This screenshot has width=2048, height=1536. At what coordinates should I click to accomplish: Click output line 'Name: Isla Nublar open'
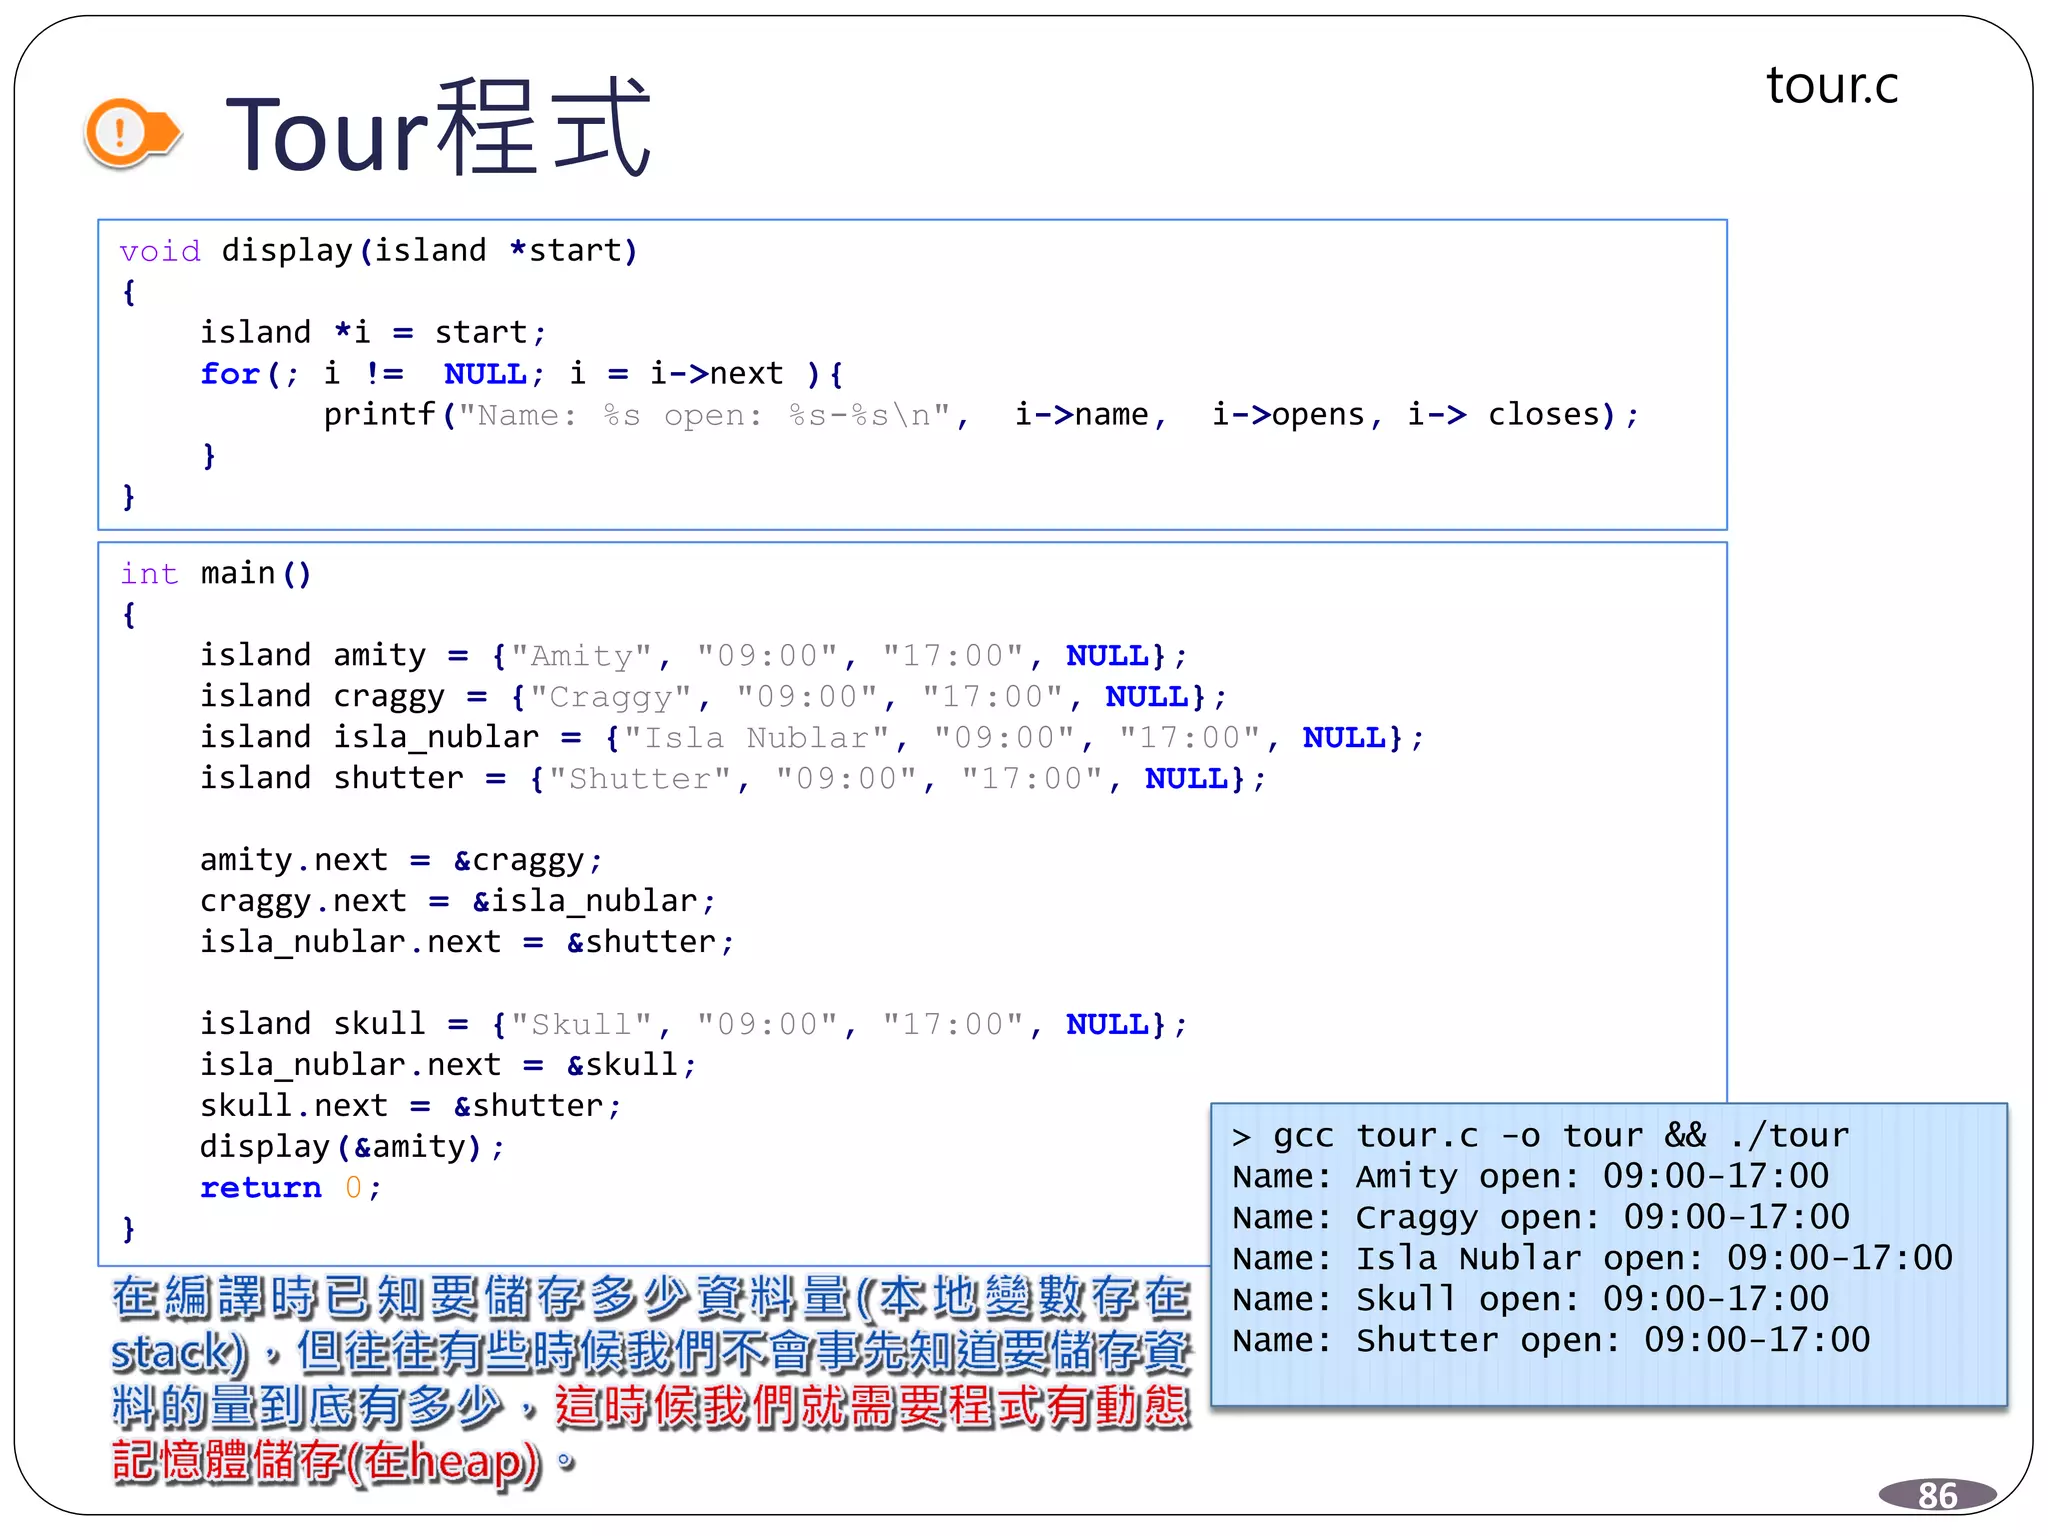pos(1592,1258)
